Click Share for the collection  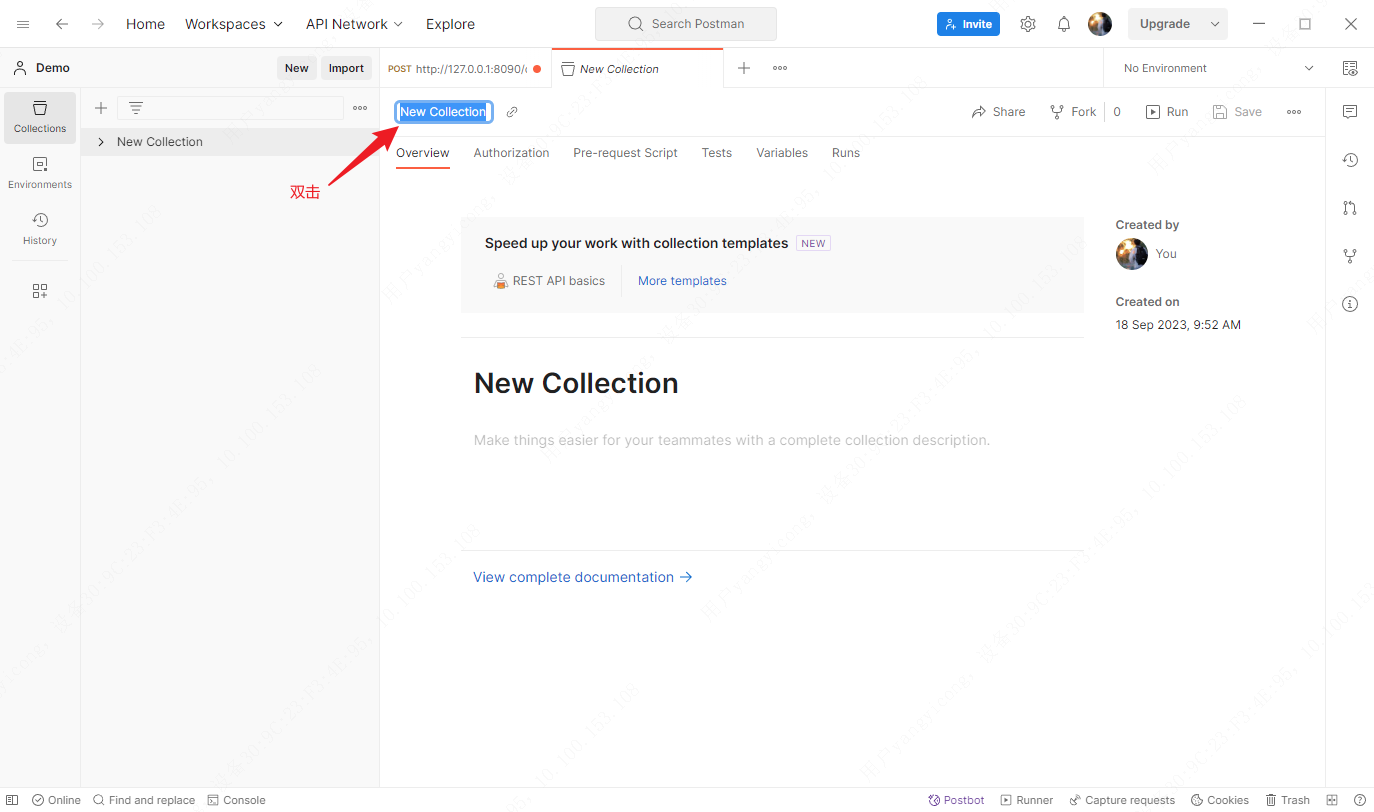998,112
